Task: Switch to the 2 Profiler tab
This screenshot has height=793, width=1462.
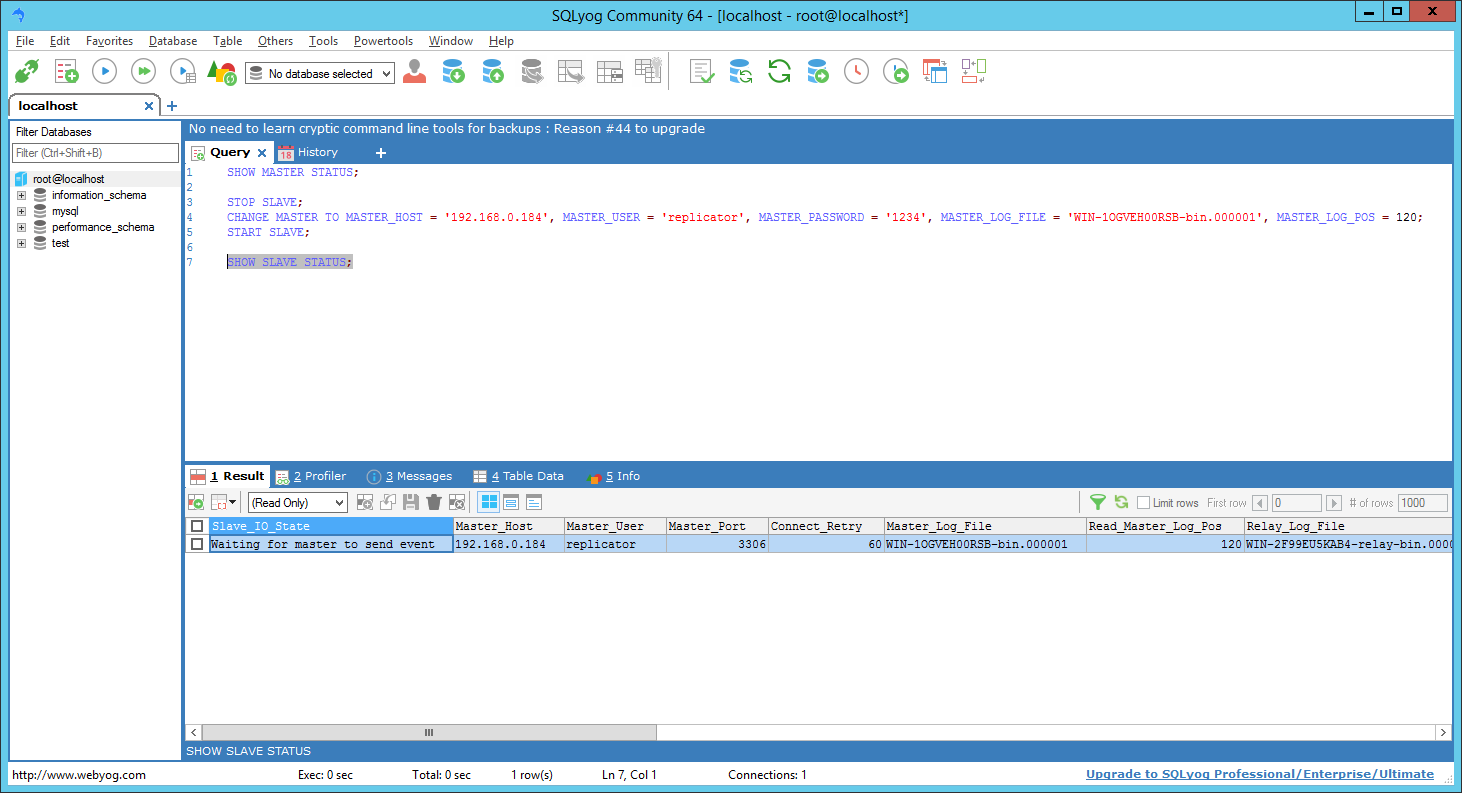Action: coord(311,476)
